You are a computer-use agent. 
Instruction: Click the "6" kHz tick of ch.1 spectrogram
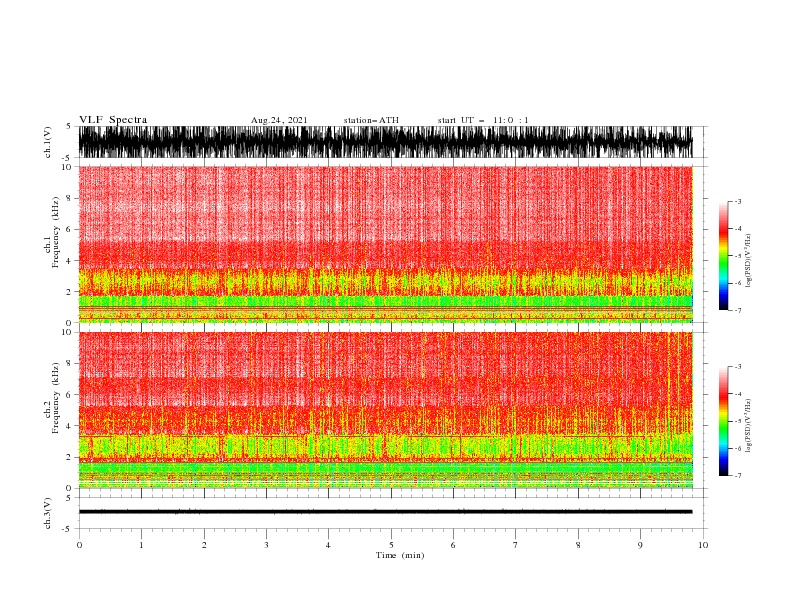[69, 229]
